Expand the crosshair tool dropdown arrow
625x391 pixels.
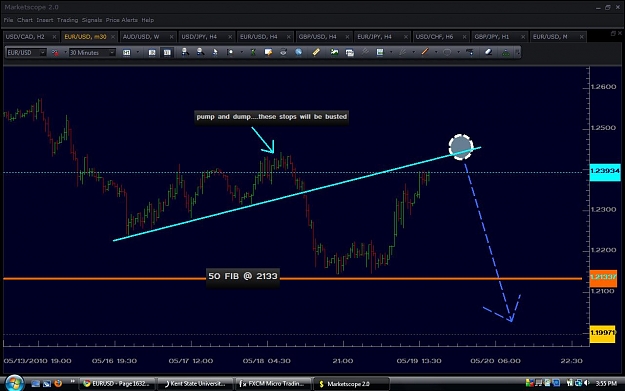[x=241, y=53]
